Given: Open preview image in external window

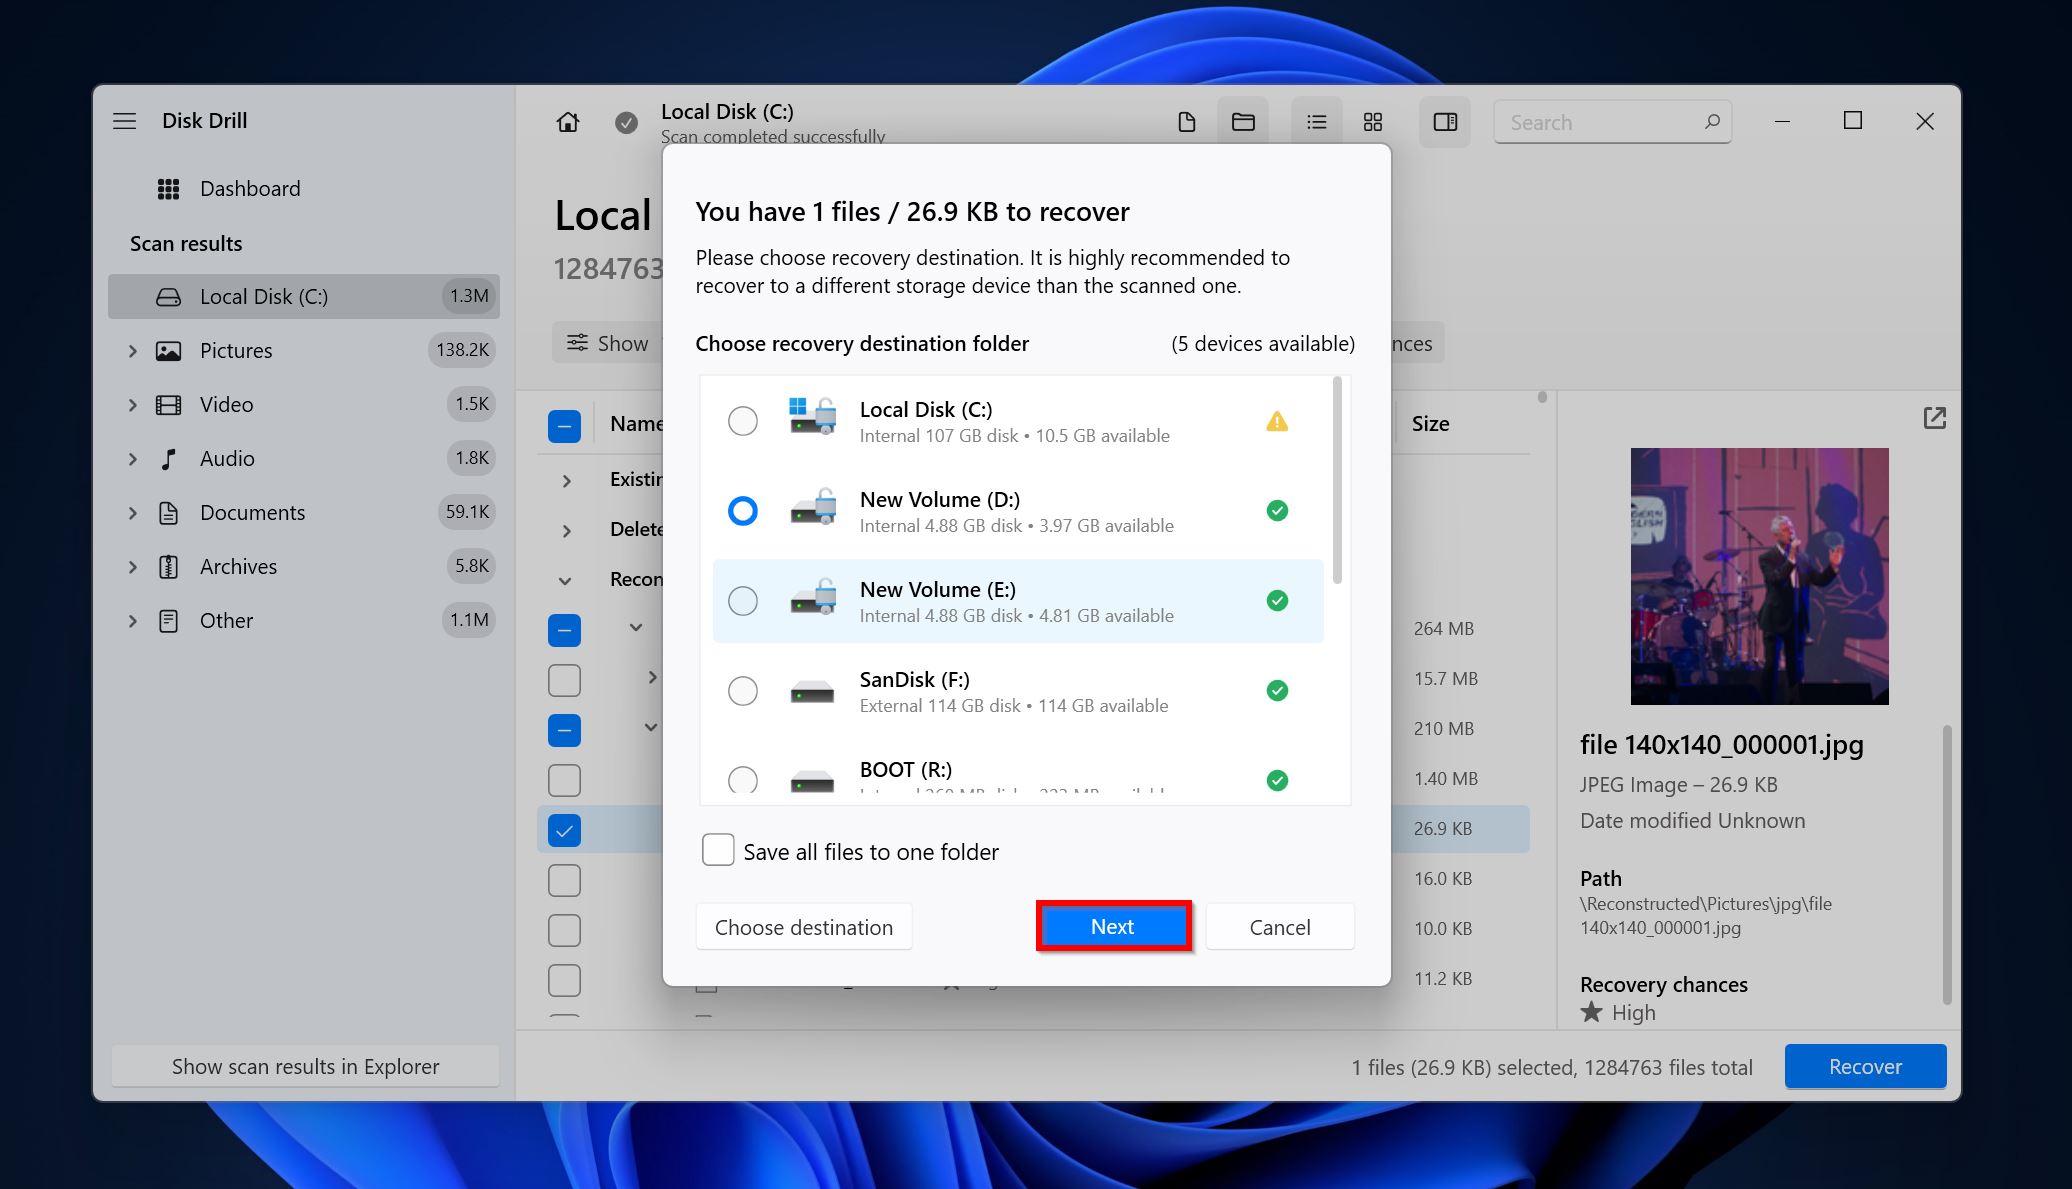Looking at the screenshot, I should [x=1935, y=418].
